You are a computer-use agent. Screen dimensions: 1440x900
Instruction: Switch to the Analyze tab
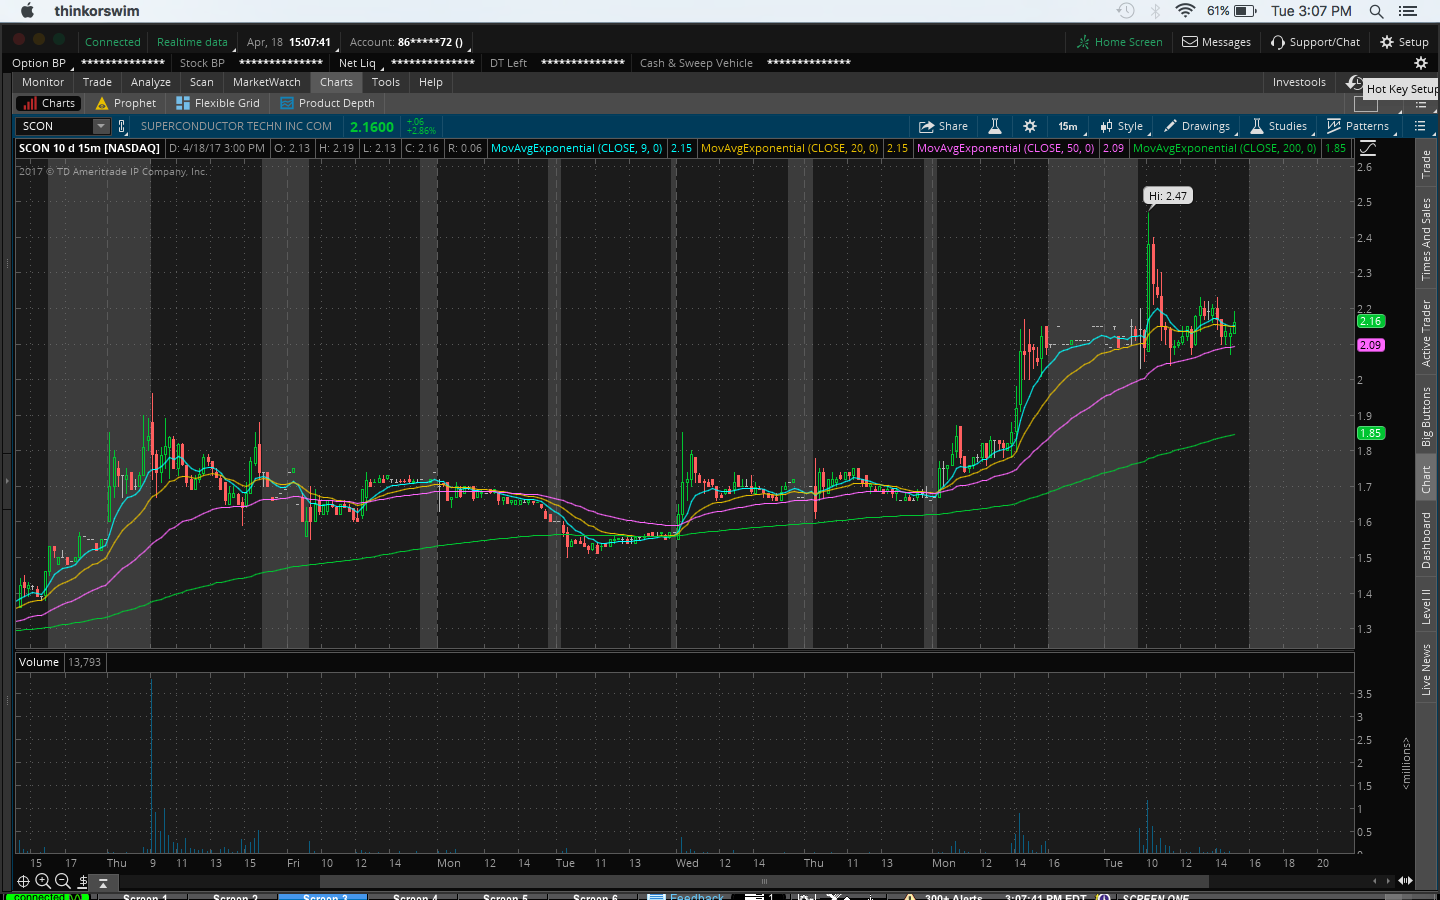click(x=150, y=82)
